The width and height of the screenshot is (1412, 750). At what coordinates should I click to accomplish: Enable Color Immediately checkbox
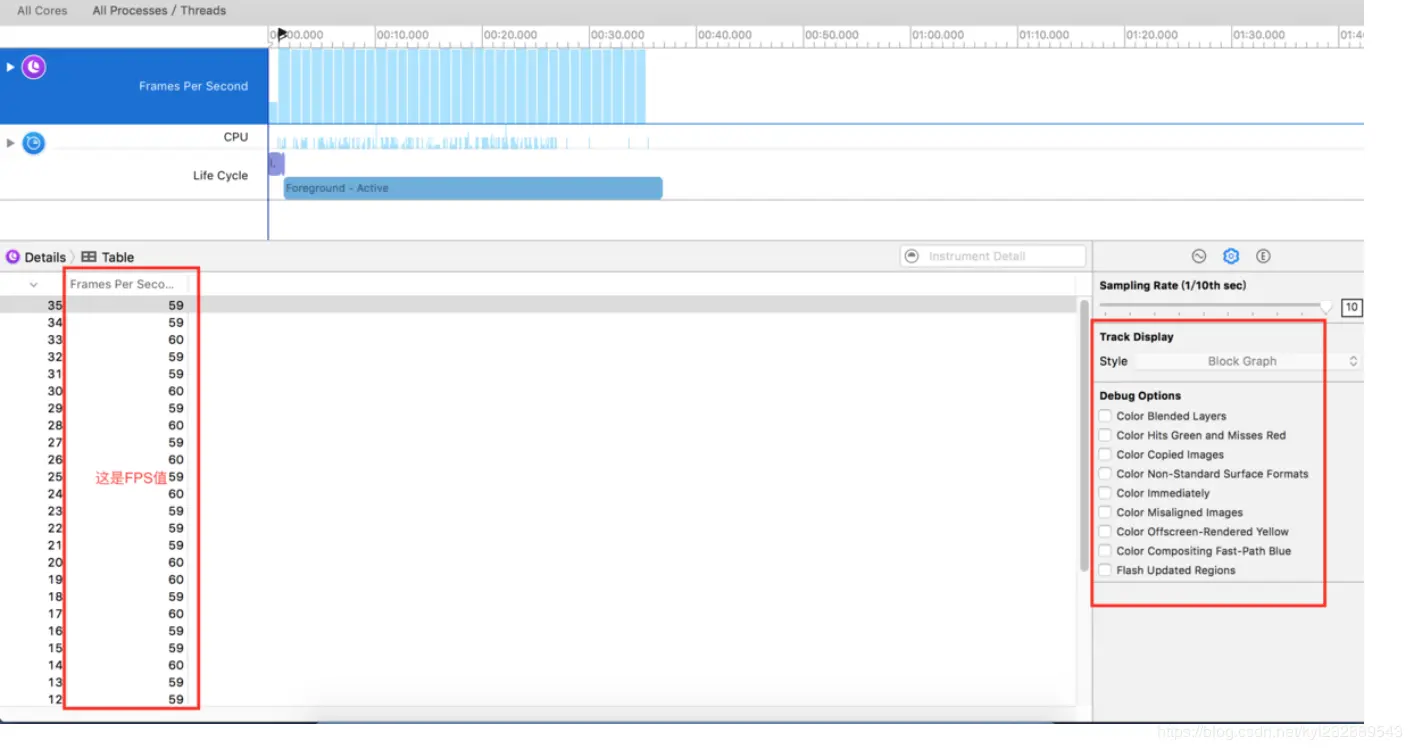tap(1105, 493)
